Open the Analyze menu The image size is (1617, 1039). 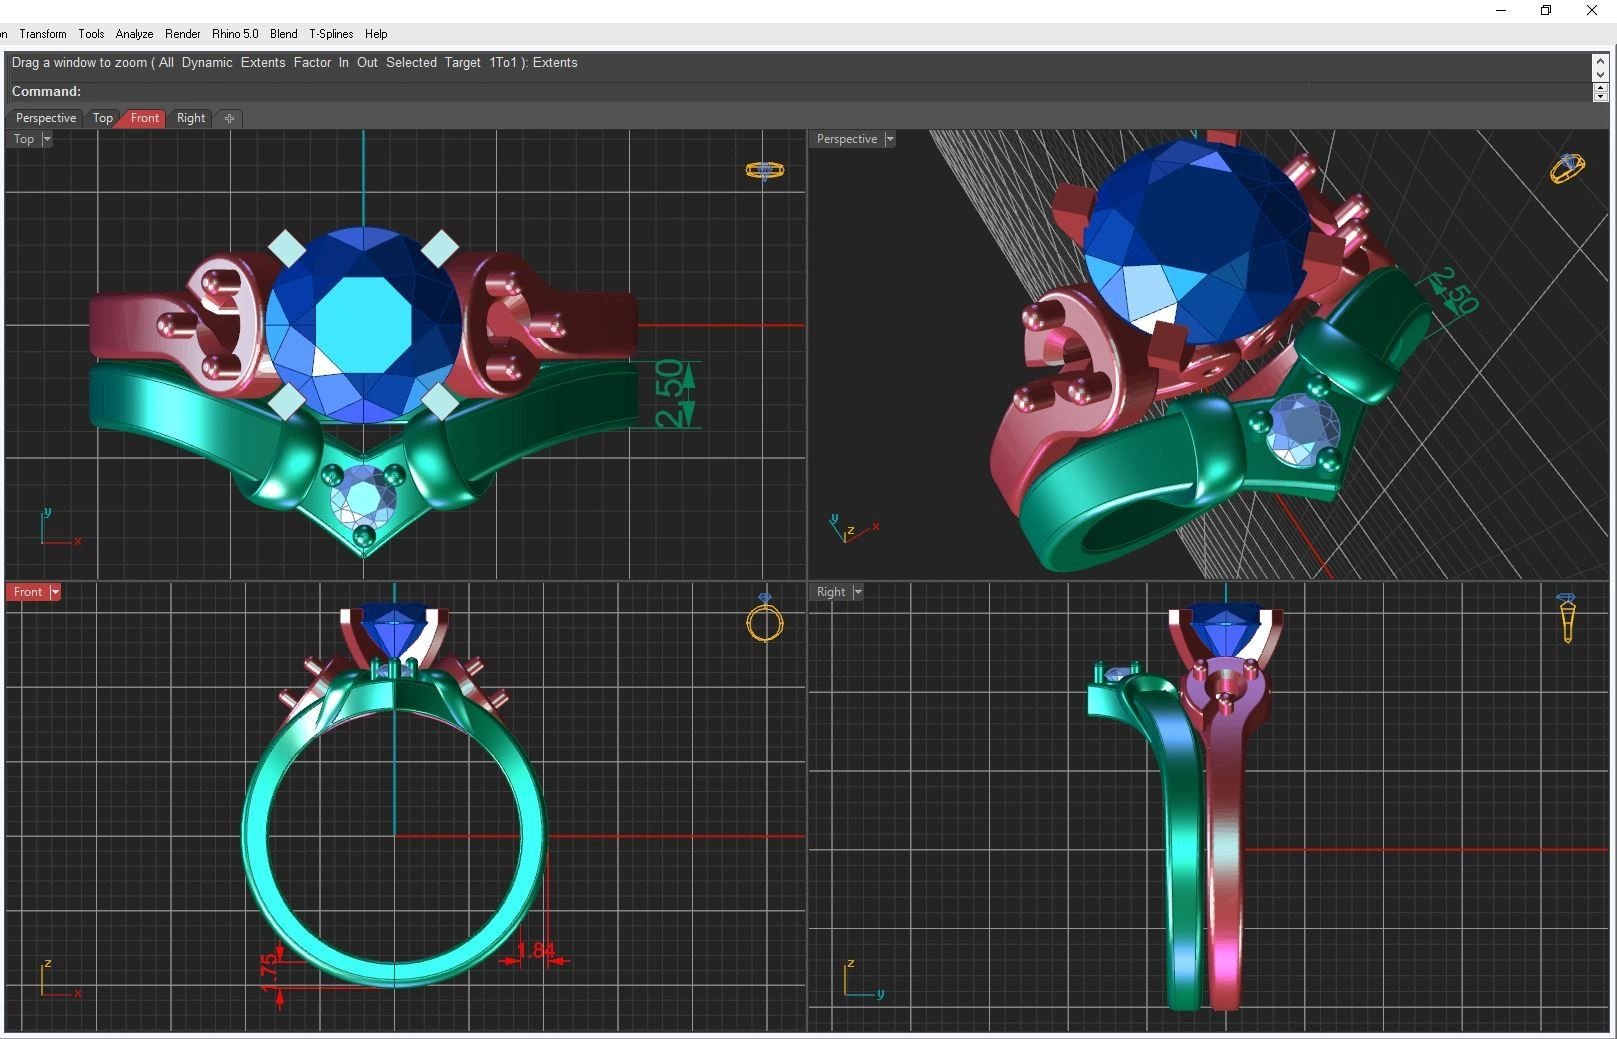click(134, 34)
